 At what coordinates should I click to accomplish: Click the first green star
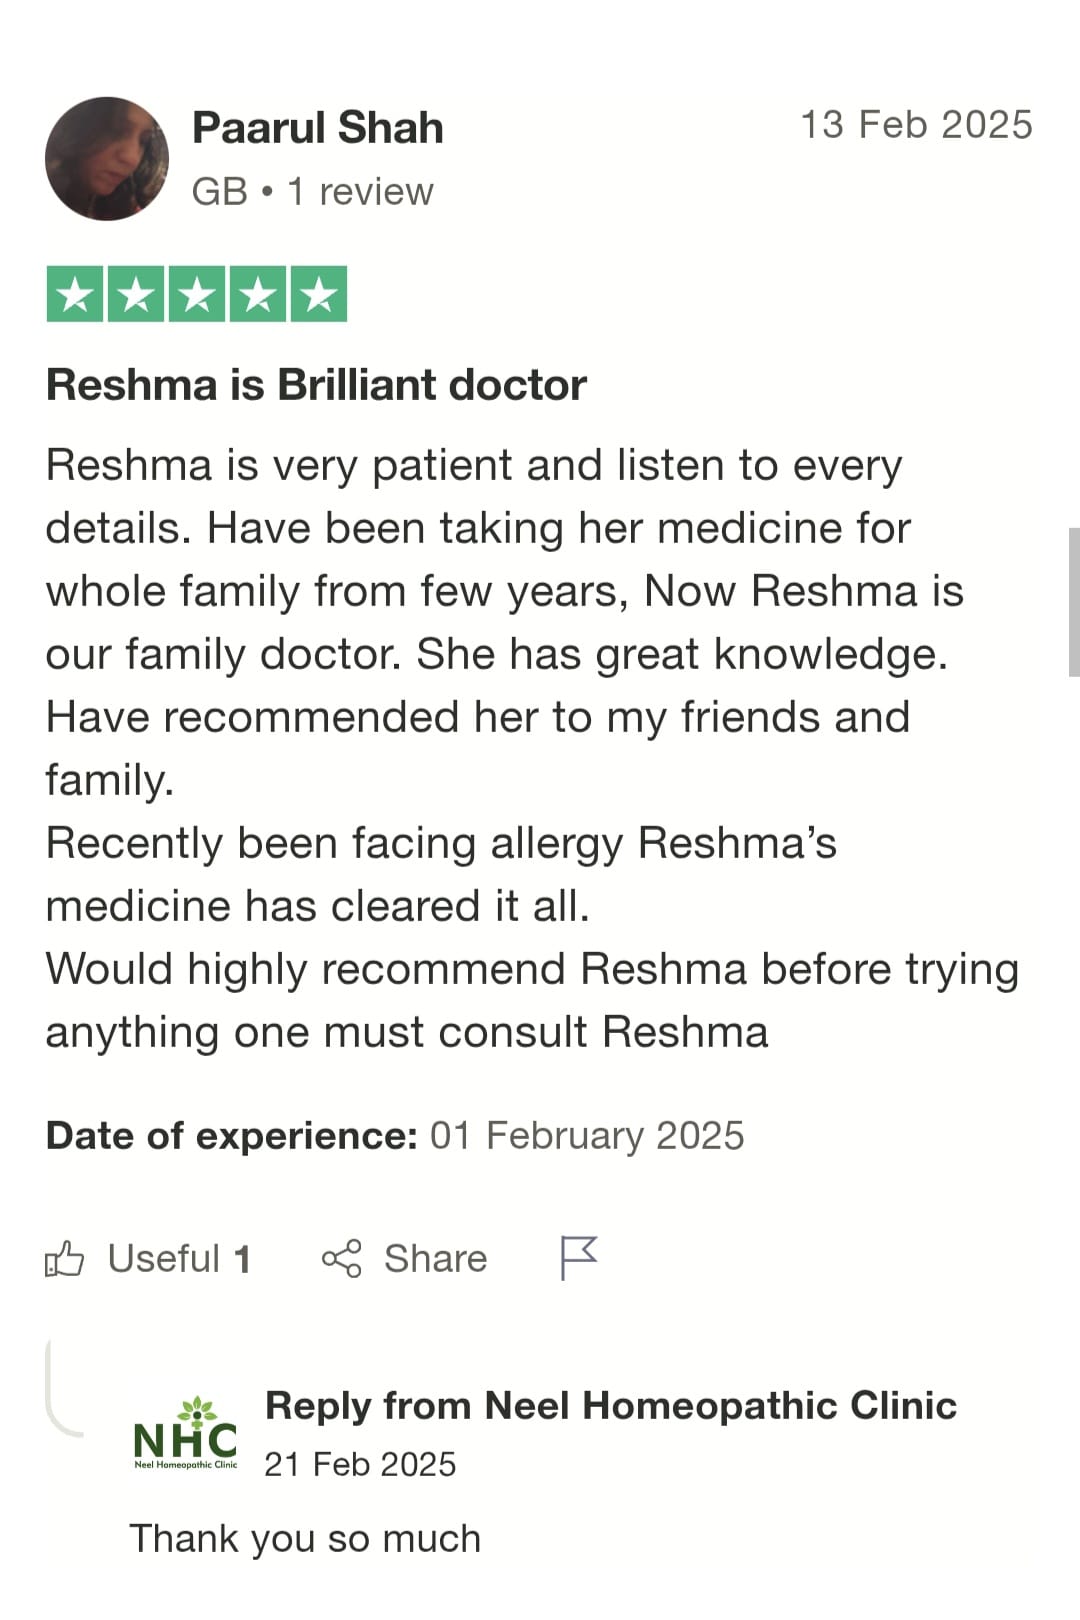point(75,294)
